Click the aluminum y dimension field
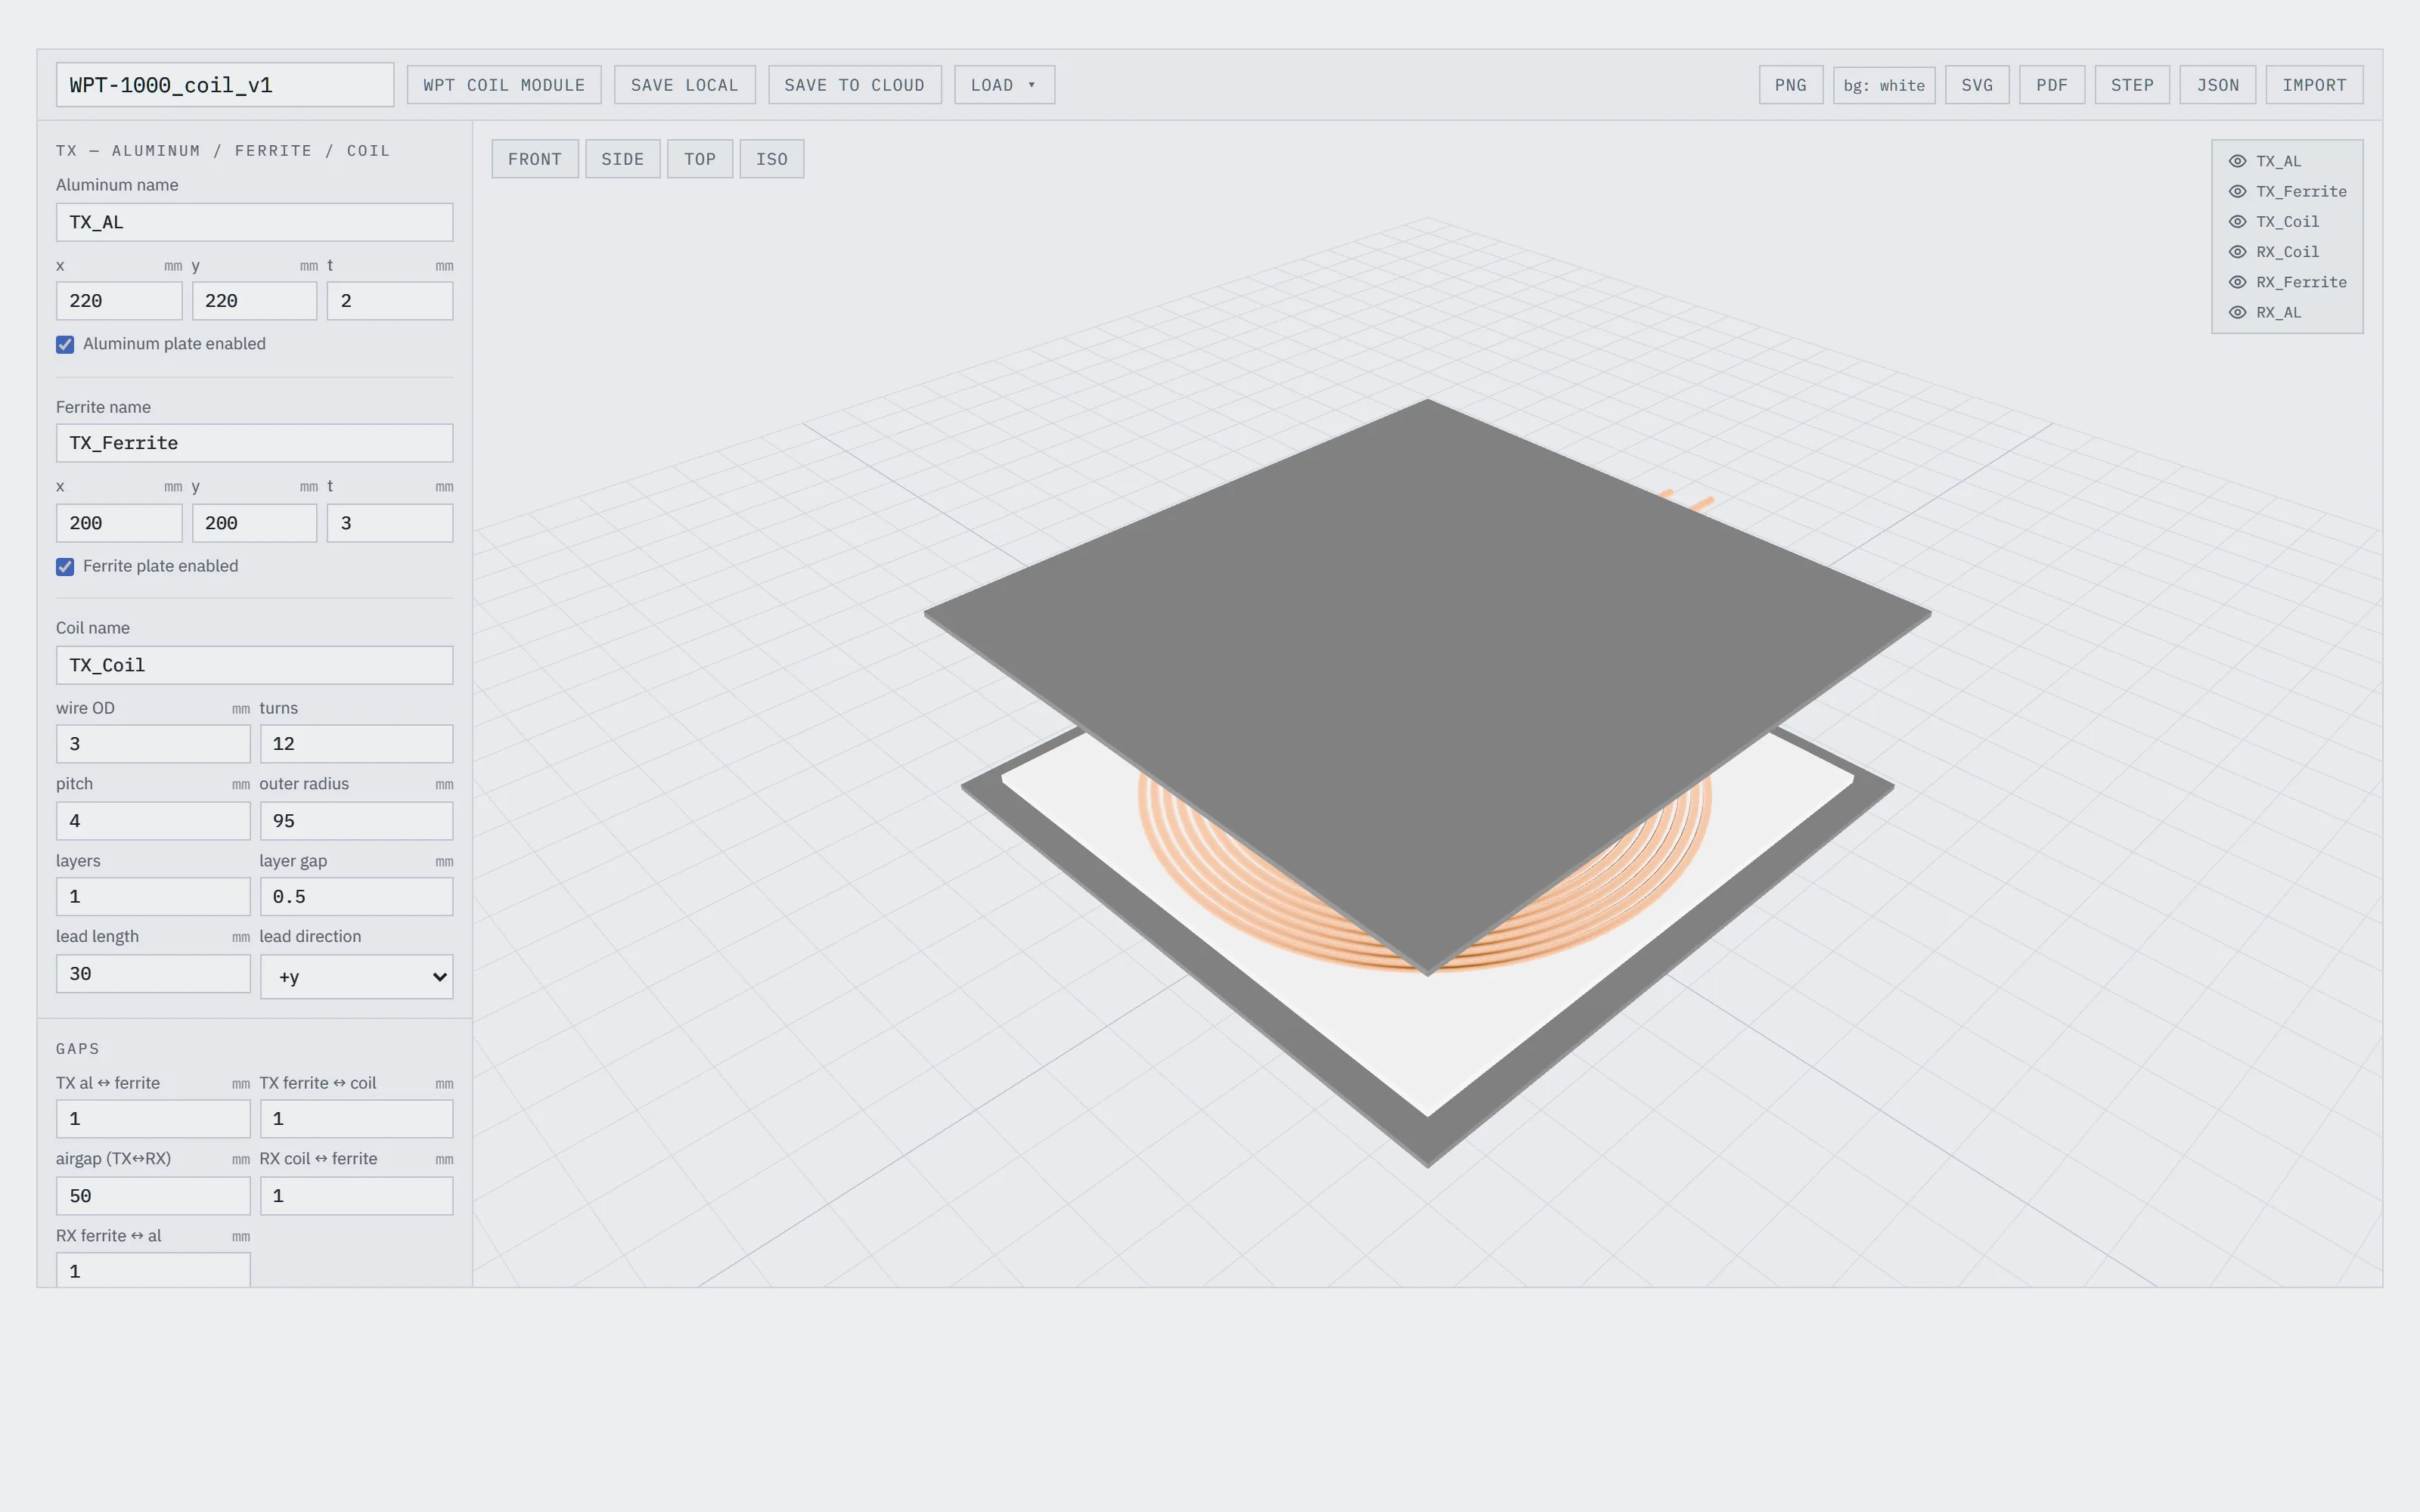Viewport: 2420px width, 1512px height. click(x=254, y=301)
